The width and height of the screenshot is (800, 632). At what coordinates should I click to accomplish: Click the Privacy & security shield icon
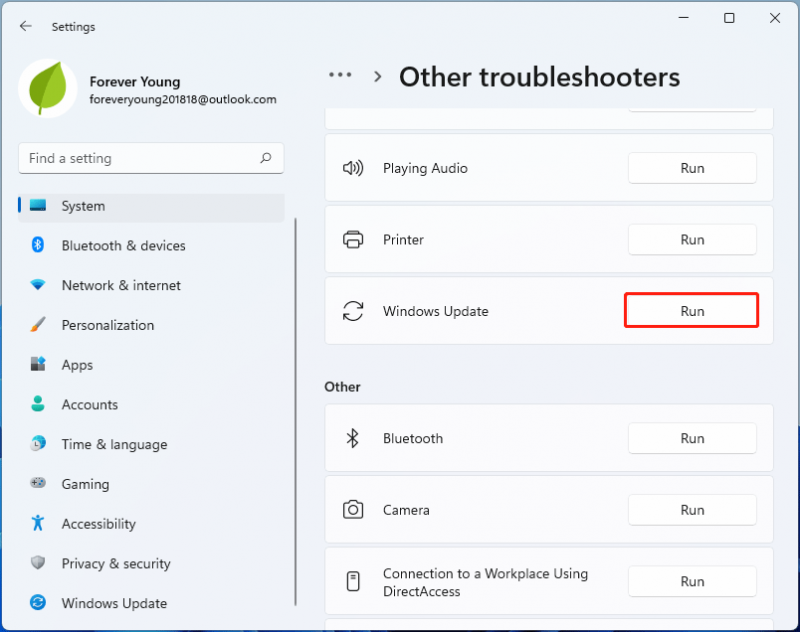pyautogui.click(x=38, y=563)
